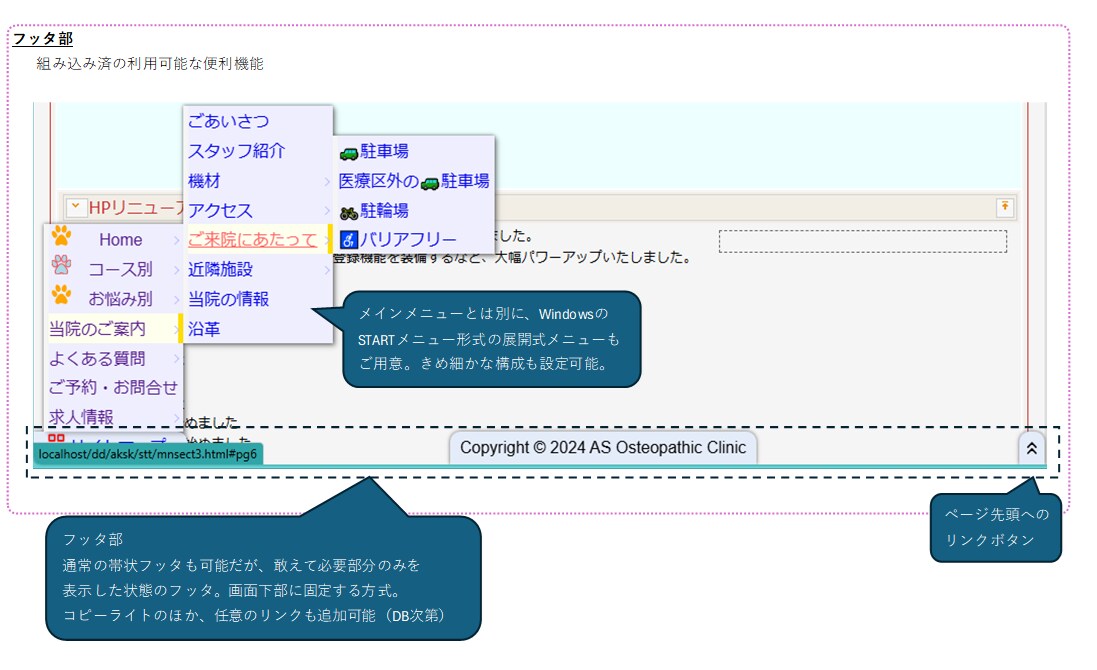Screen dimensions: 1097x670
Task: Expand the アクセス submenu arrow
Action: pyautogui.click(x=327, y=211)
